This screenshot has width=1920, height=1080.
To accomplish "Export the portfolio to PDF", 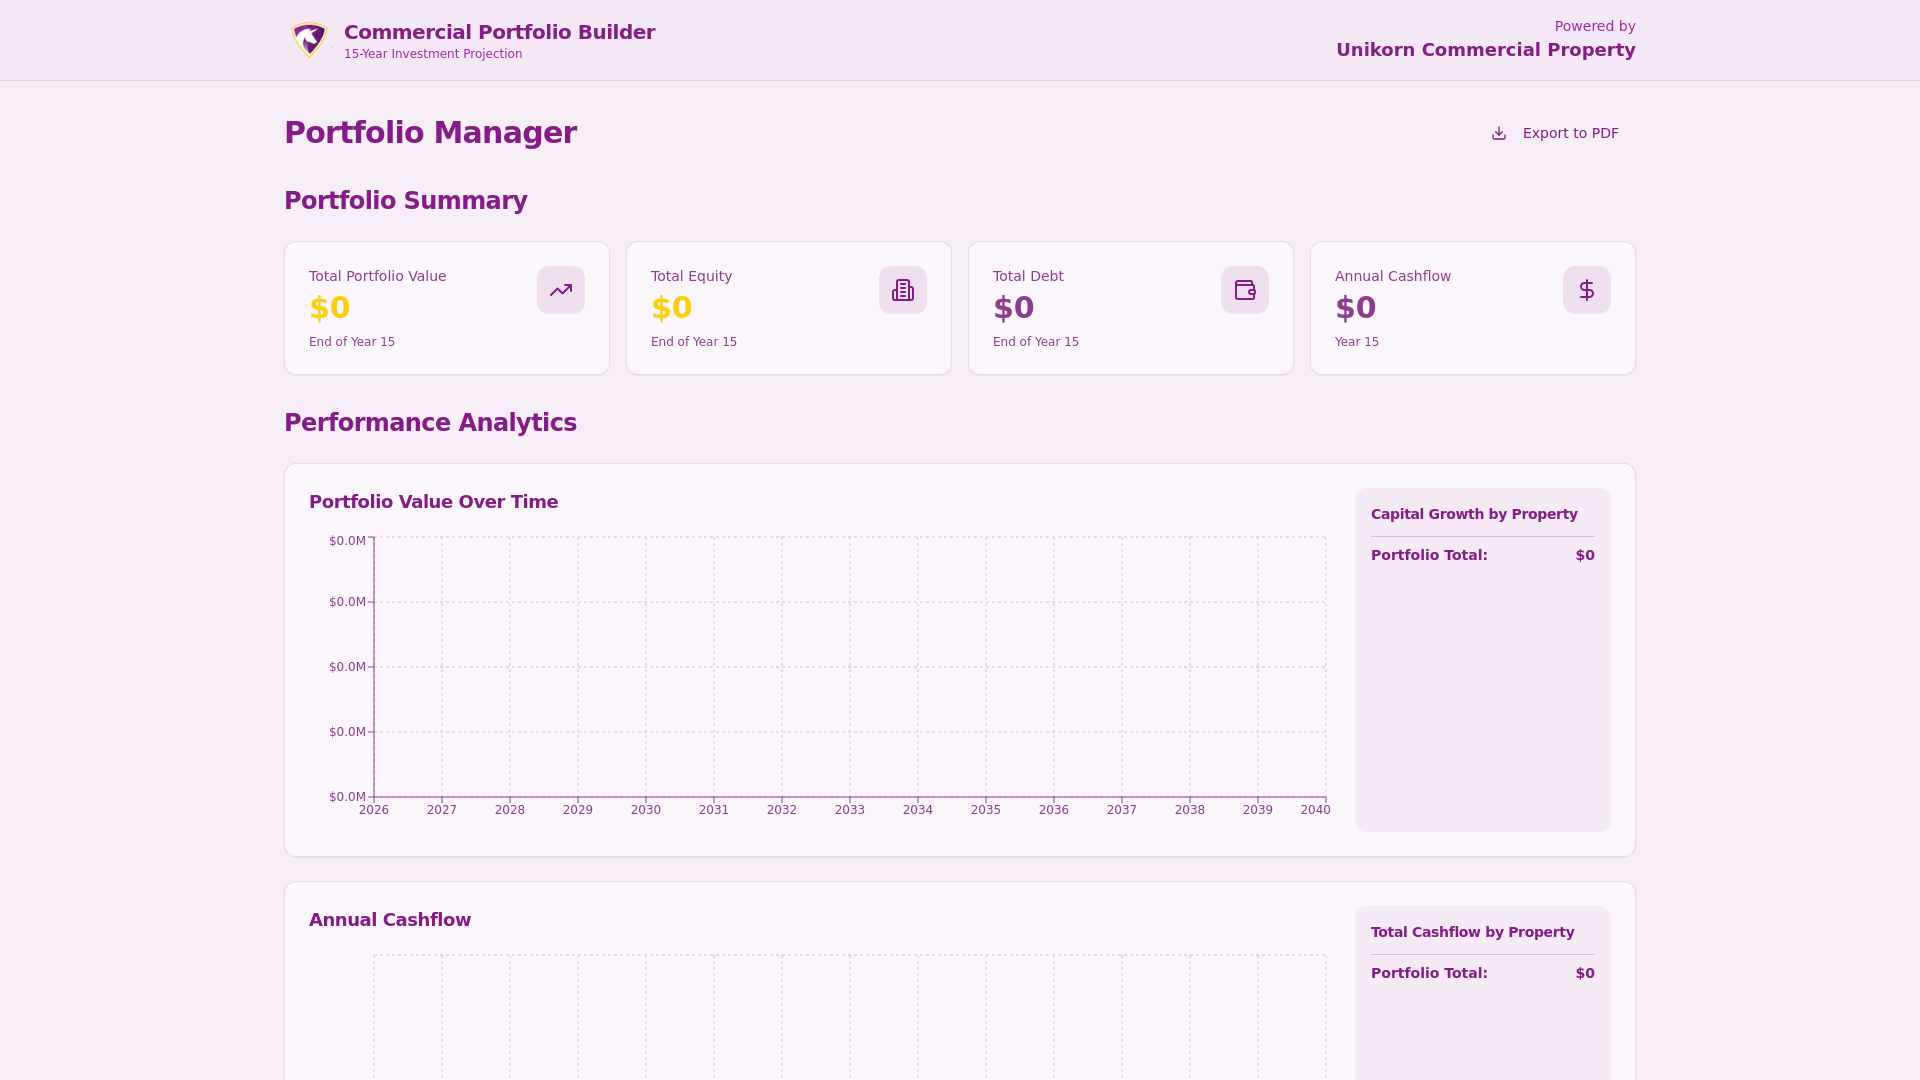I will point(1555,133).
